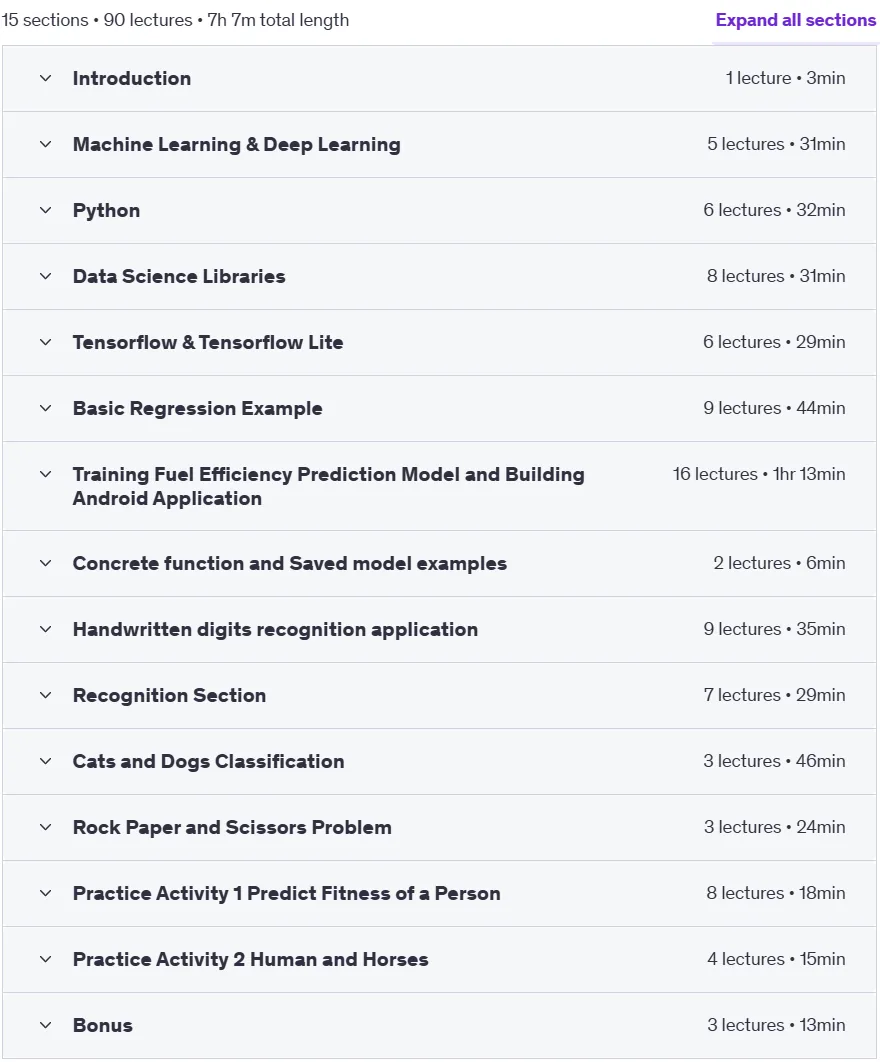The image size is (880, 1062).
Task: Expand the Basic Regression Example chevron
Action: [x=45, y=408]
